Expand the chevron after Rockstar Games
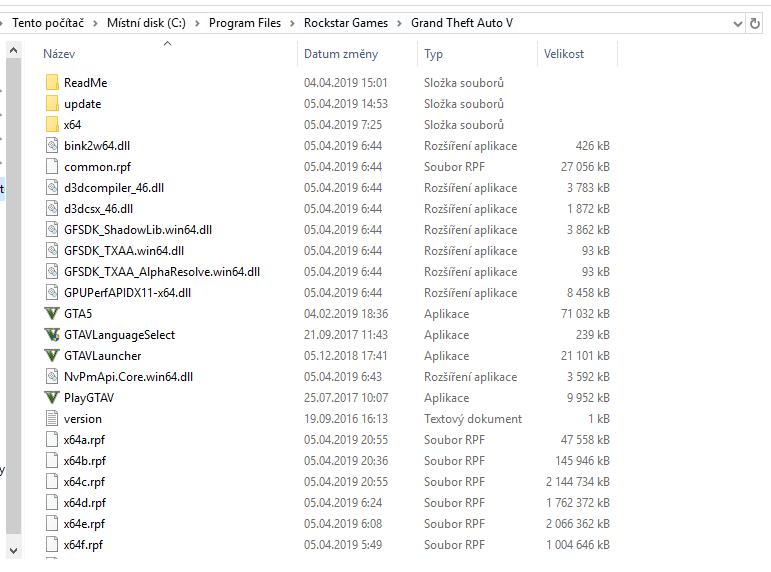This screenshot has width=771, height=572. click(x=399, y=24)
